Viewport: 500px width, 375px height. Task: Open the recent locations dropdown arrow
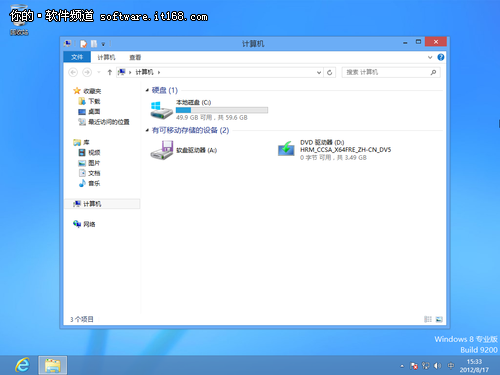99,72
